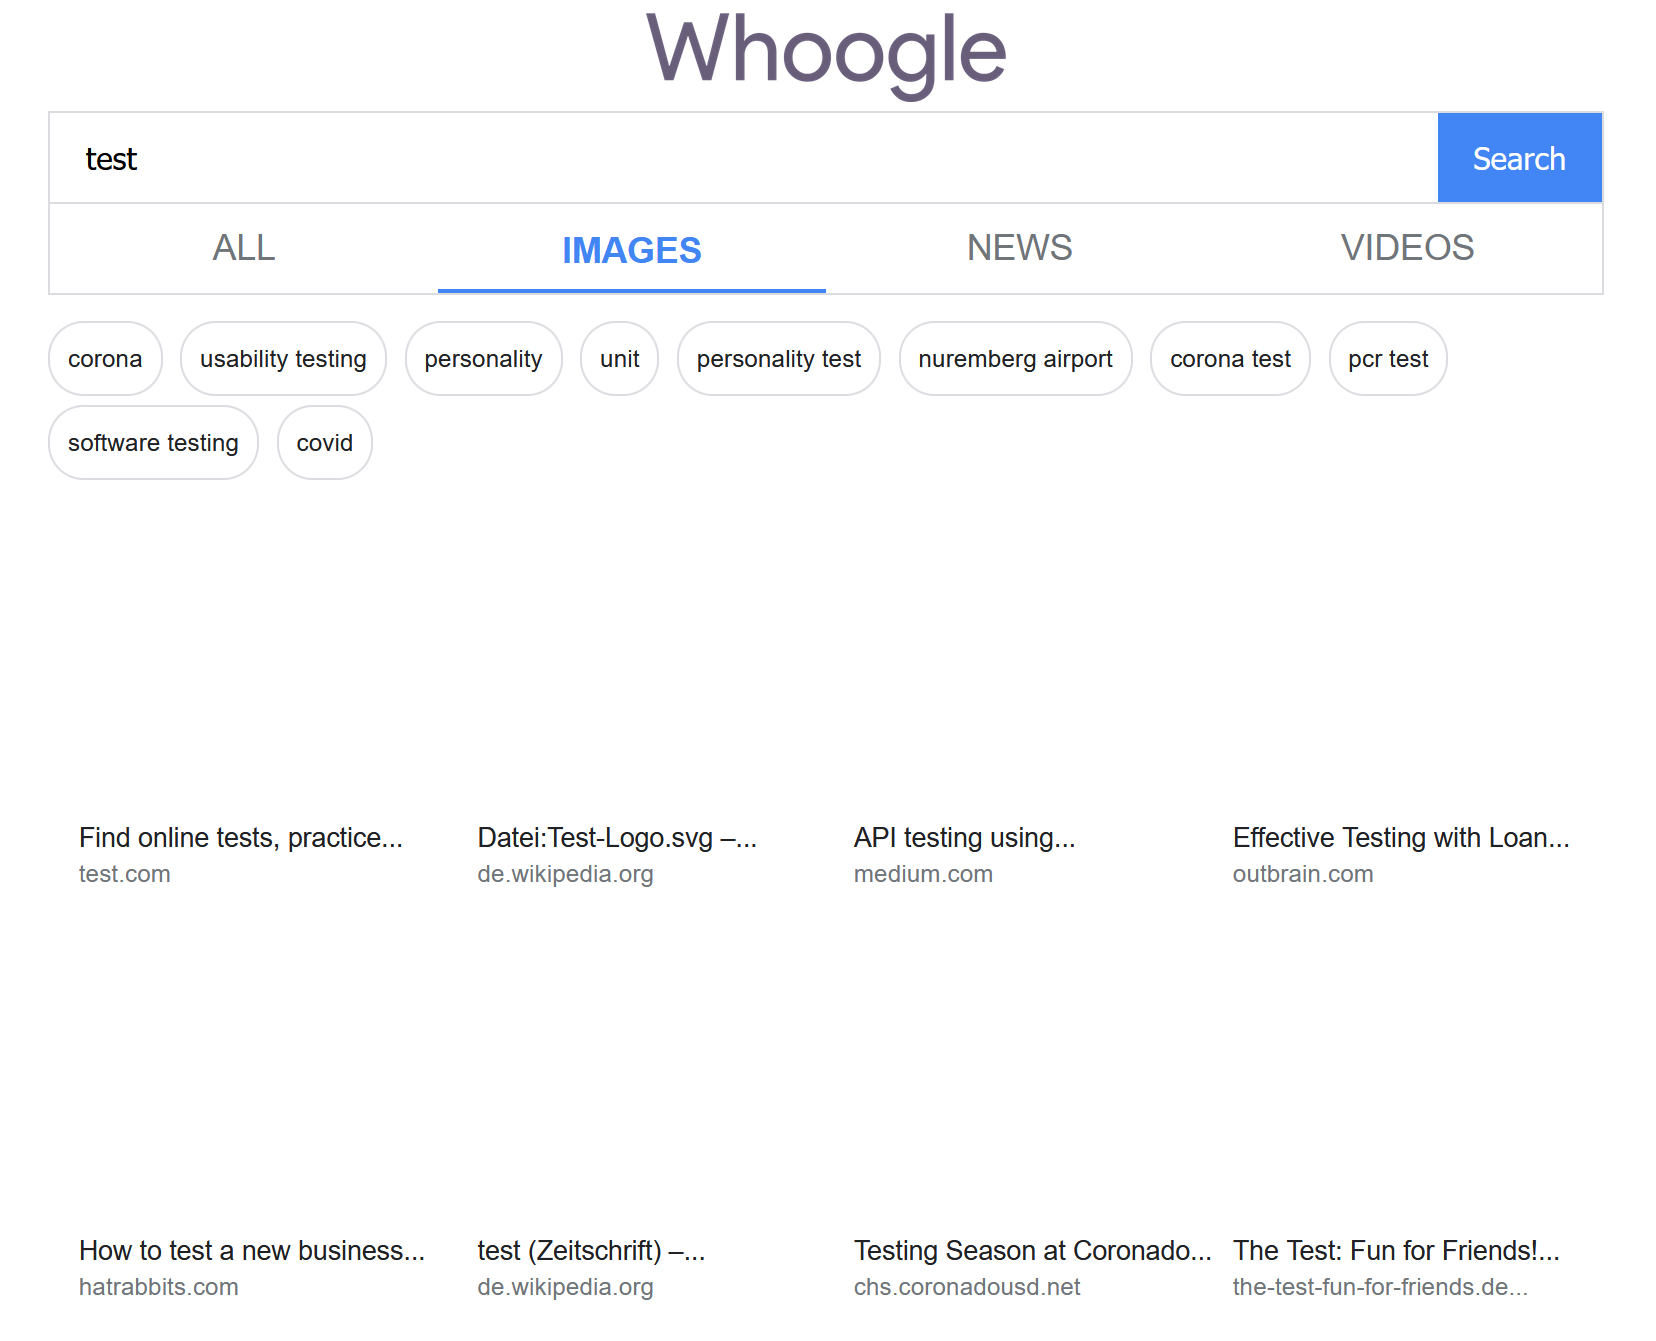Open 'API testing using...' result
Screen dimensions: 1656x1341
965,838
